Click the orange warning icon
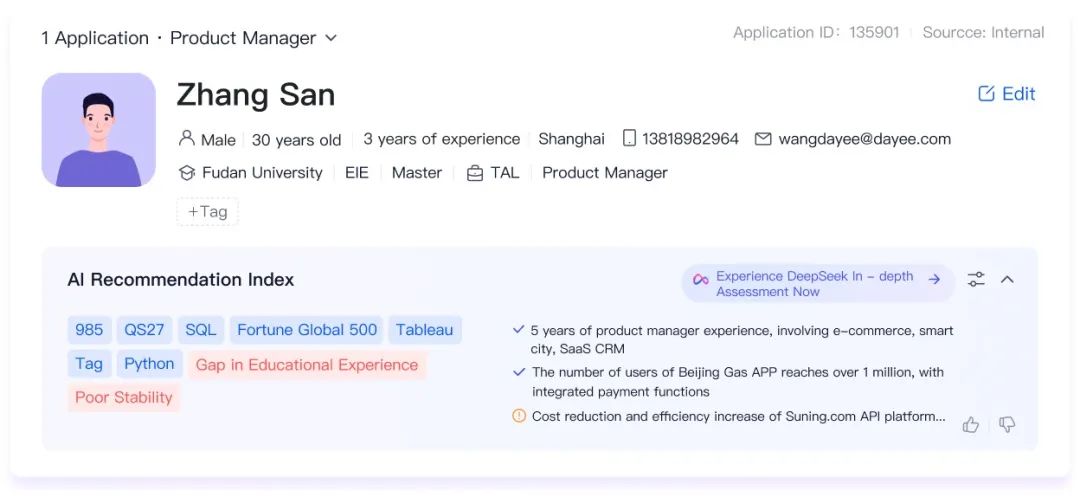The width and height of the screenshot is (1080, 497). point(519,416)
